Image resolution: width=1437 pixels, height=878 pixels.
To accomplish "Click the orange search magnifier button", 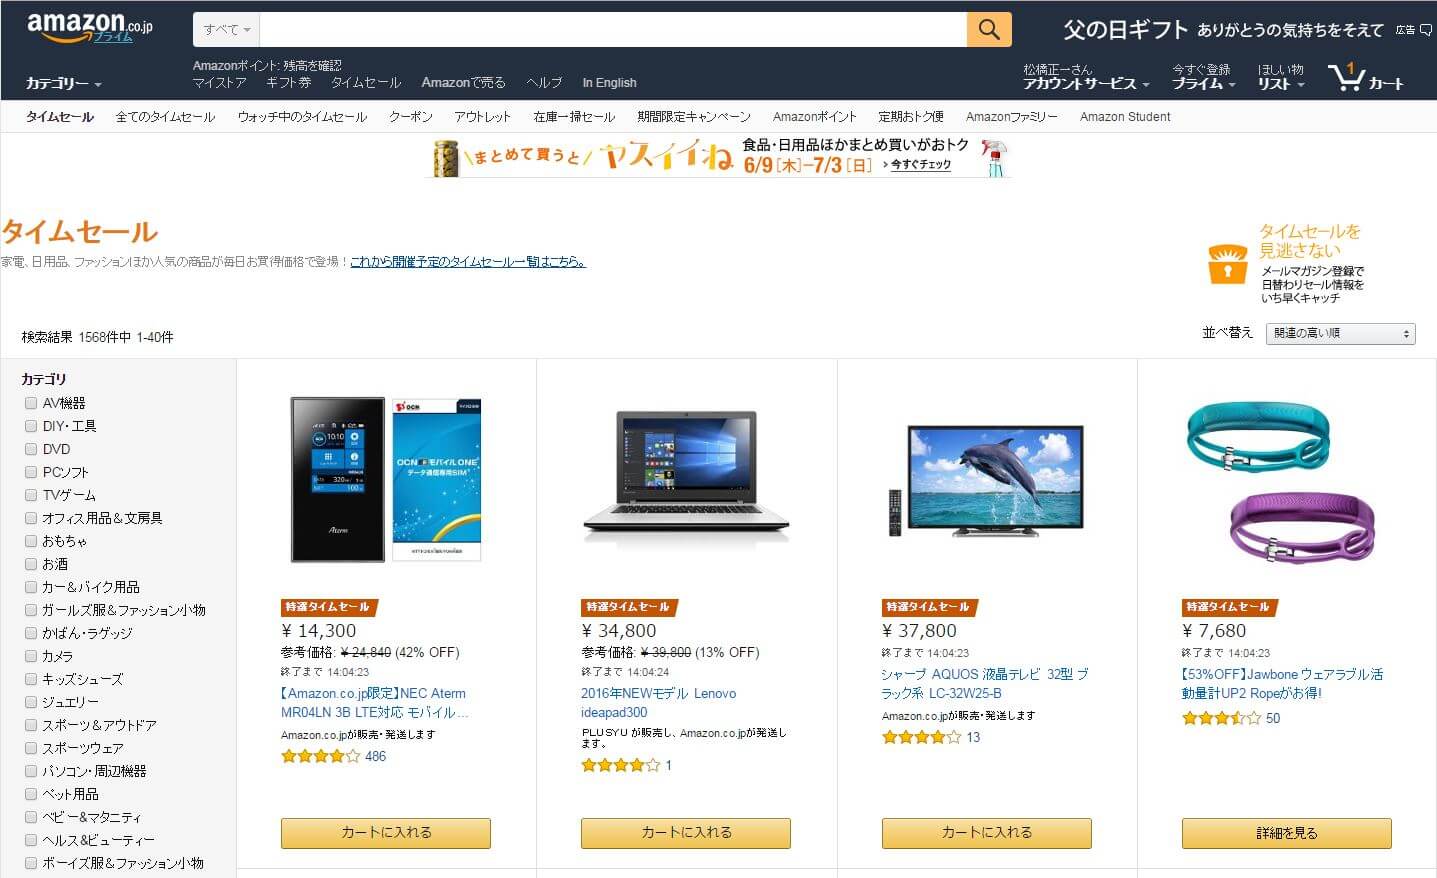I will 988,29.
